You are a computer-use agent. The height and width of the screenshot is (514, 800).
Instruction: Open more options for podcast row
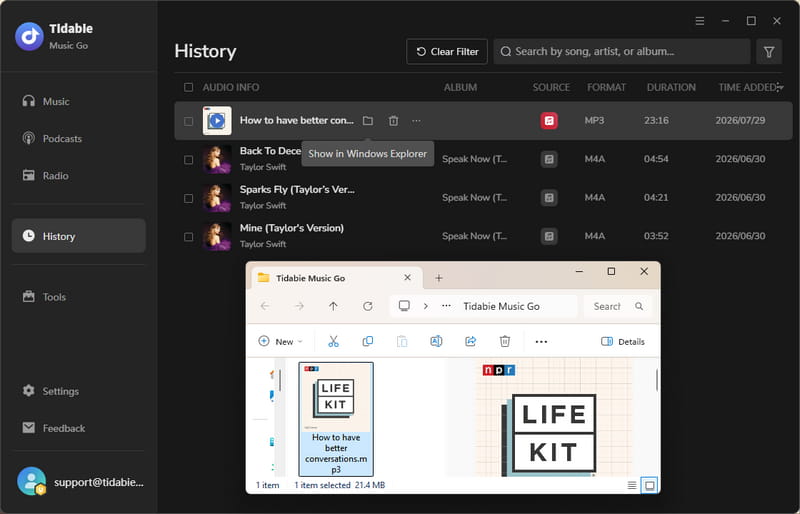click(x=416, y=121)
